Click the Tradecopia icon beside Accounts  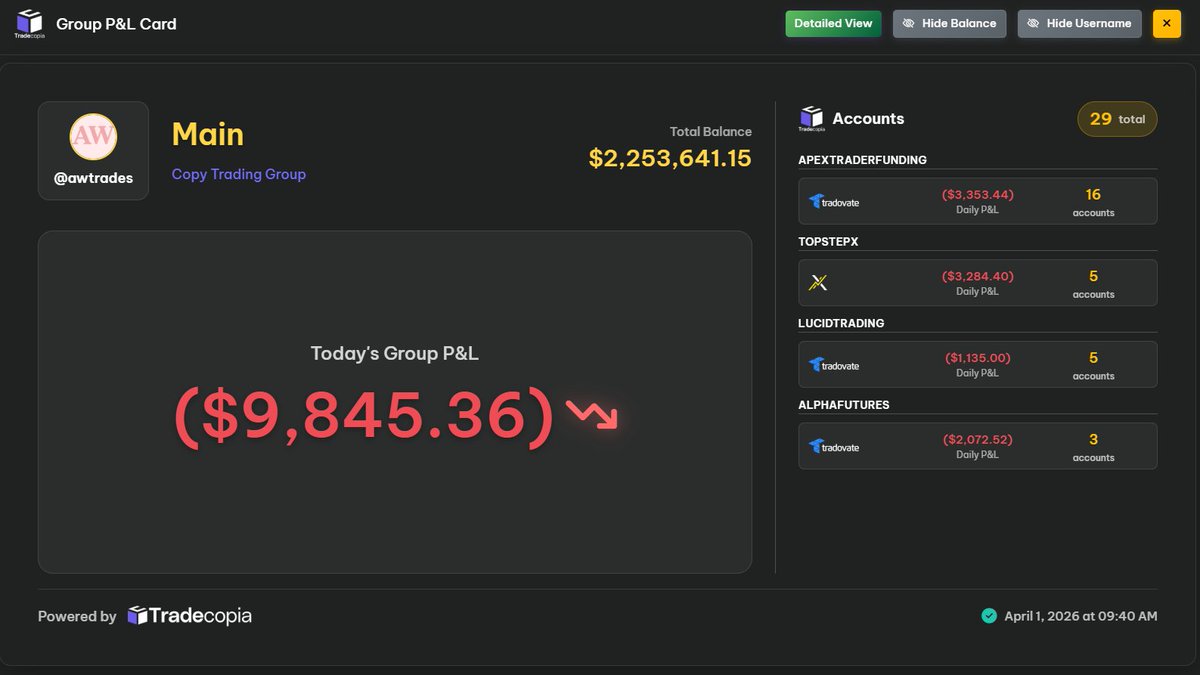811,119
